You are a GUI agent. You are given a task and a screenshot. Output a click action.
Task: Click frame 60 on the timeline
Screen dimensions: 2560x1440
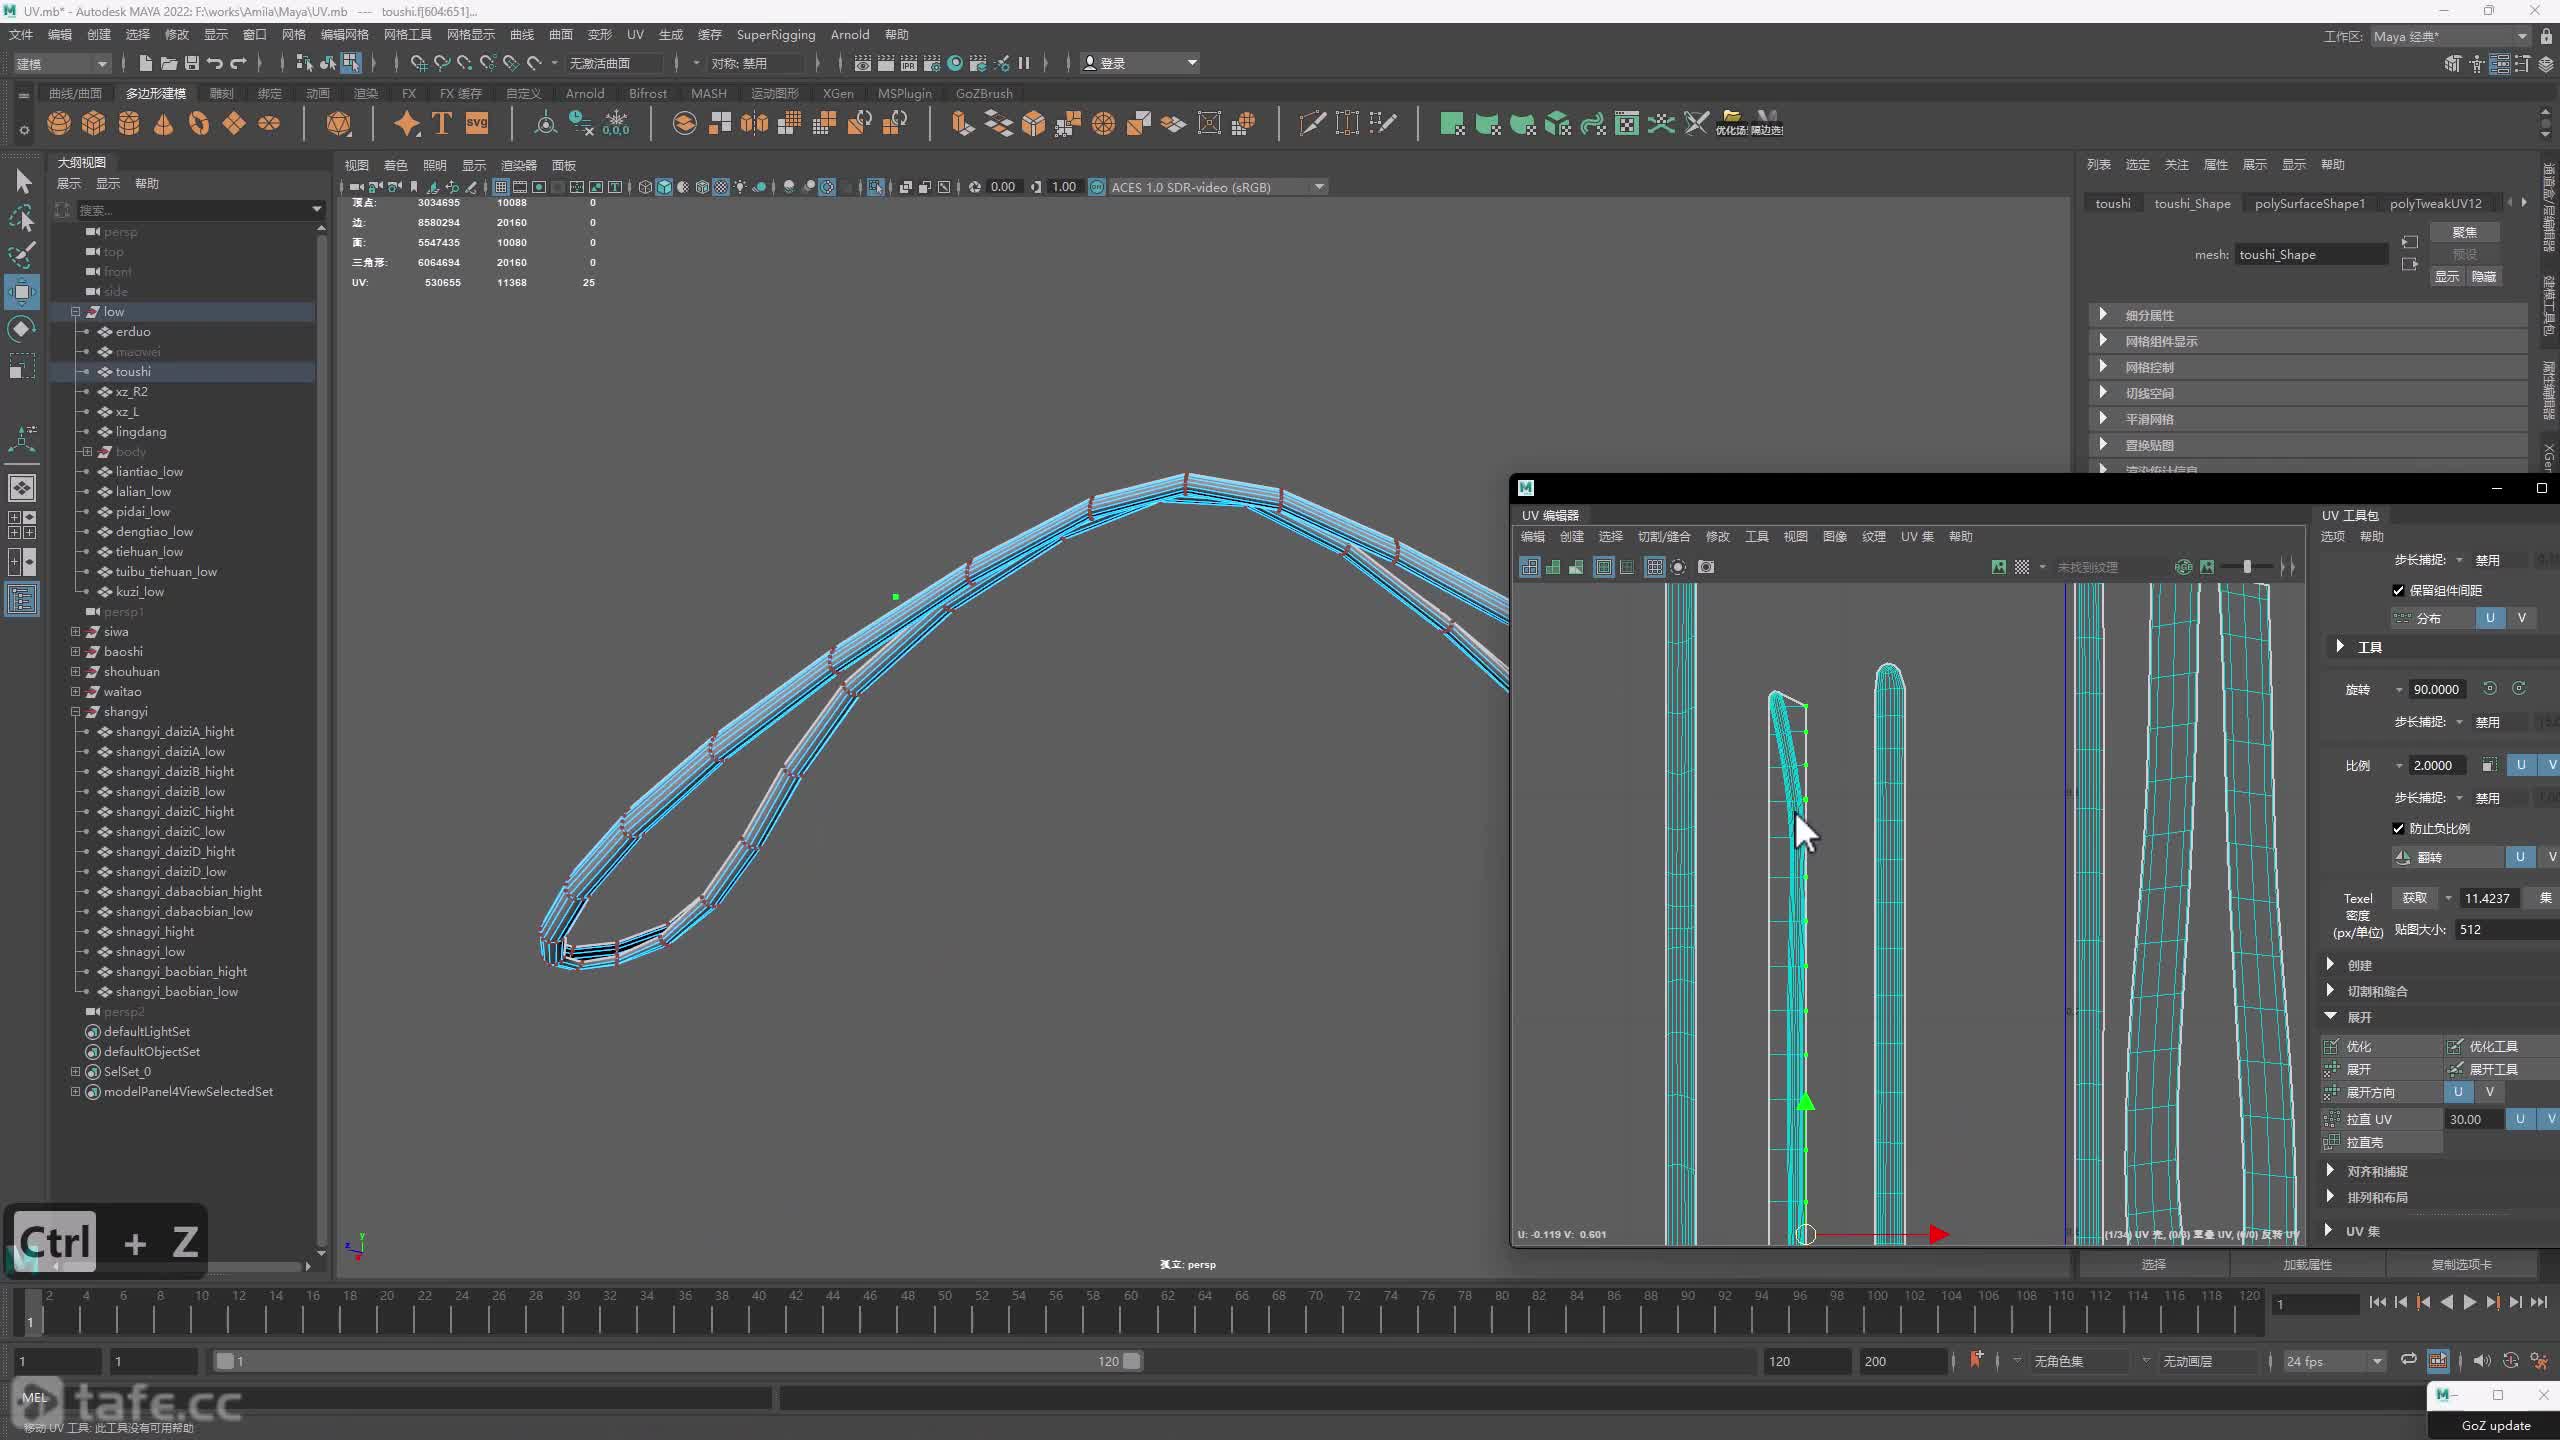1130,1310
